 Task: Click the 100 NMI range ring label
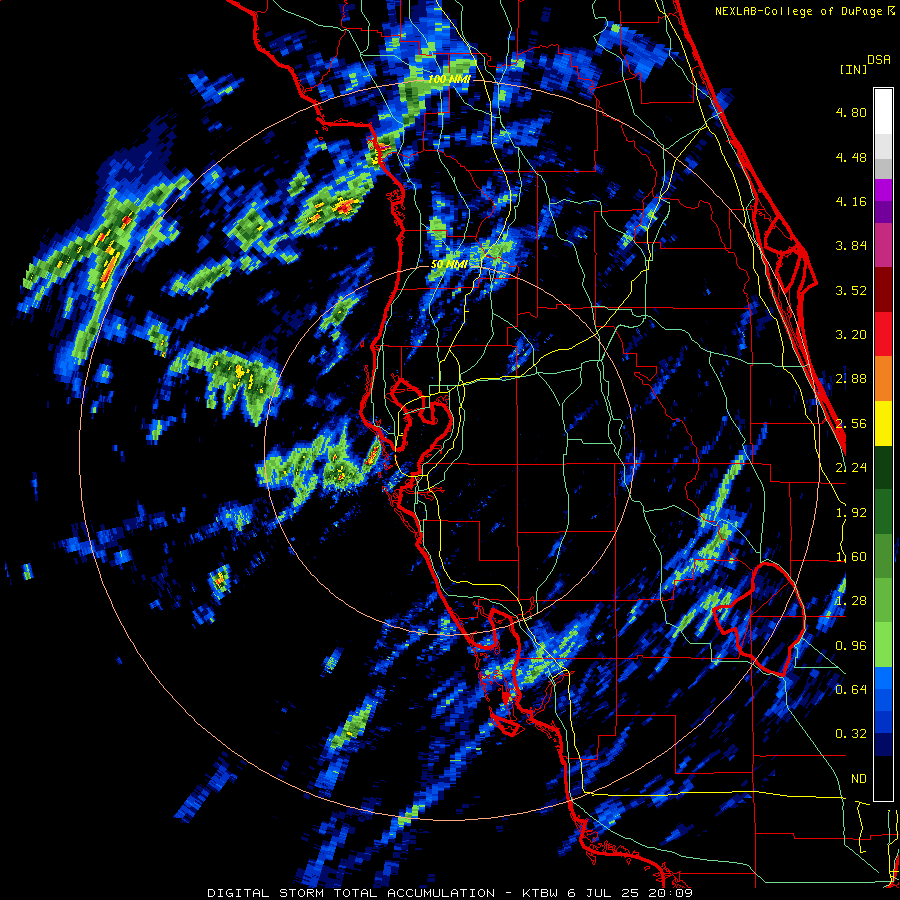tap(449, 79)
